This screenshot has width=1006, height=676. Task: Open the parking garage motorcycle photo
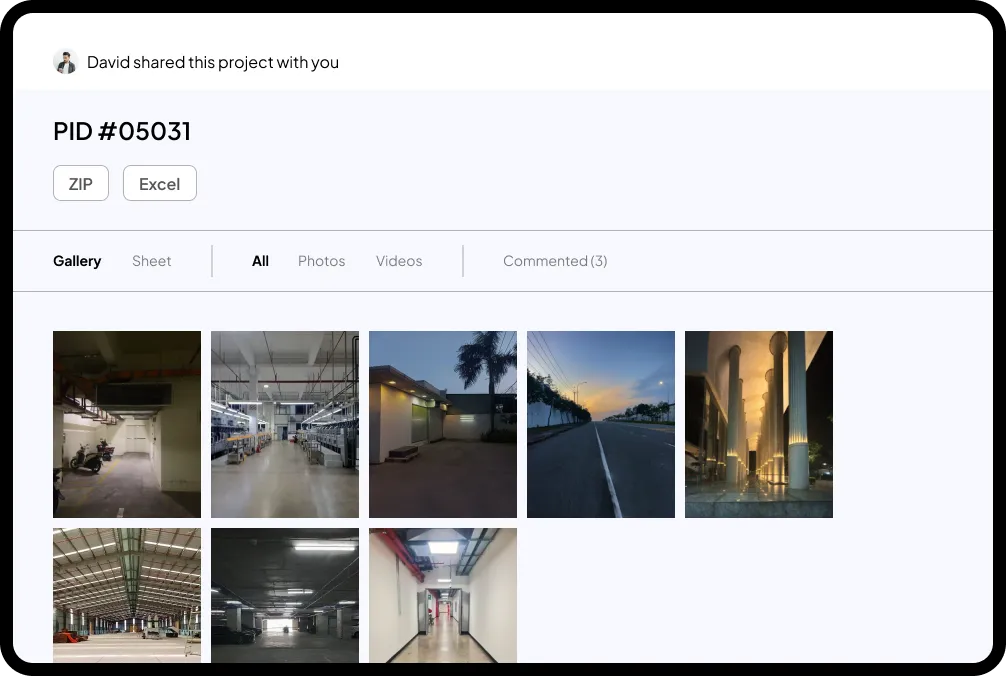click(x=127, y=424)
